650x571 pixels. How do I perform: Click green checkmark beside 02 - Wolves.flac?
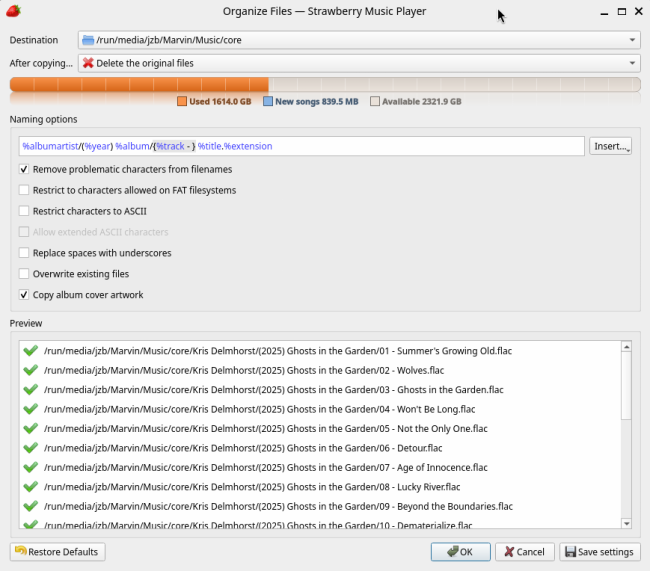31,370
